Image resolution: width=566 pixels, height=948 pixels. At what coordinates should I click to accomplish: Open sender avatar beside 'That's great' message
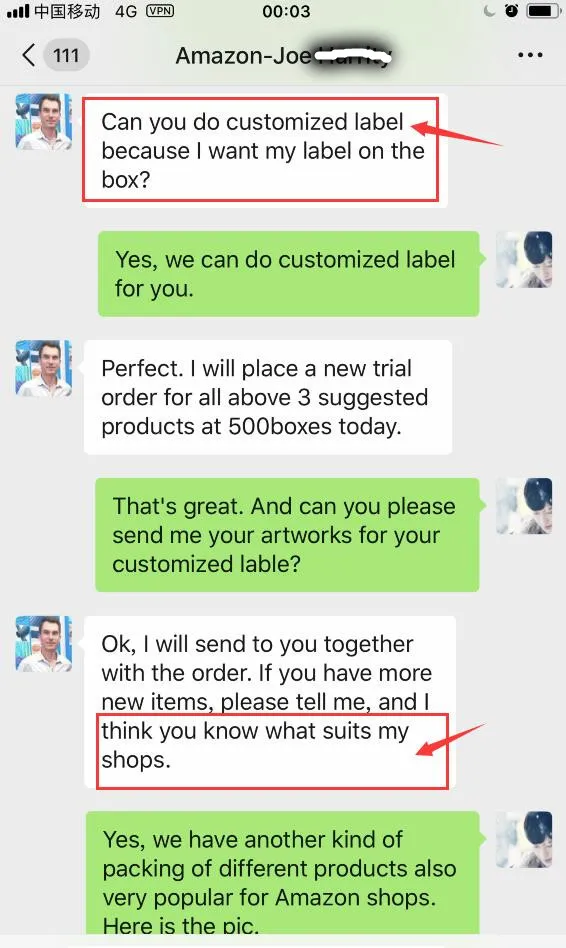tap(524, 506)
